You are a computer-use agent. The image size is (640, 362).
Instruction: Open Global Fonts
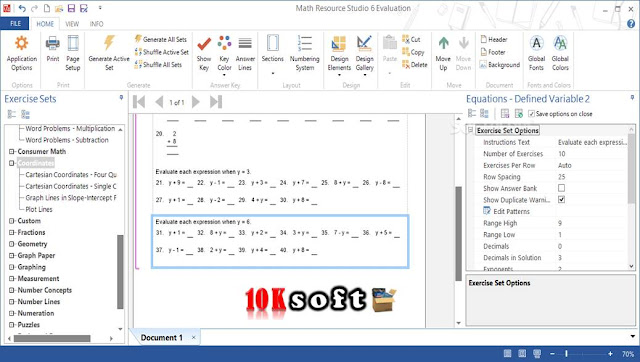[x=536, y=53]
